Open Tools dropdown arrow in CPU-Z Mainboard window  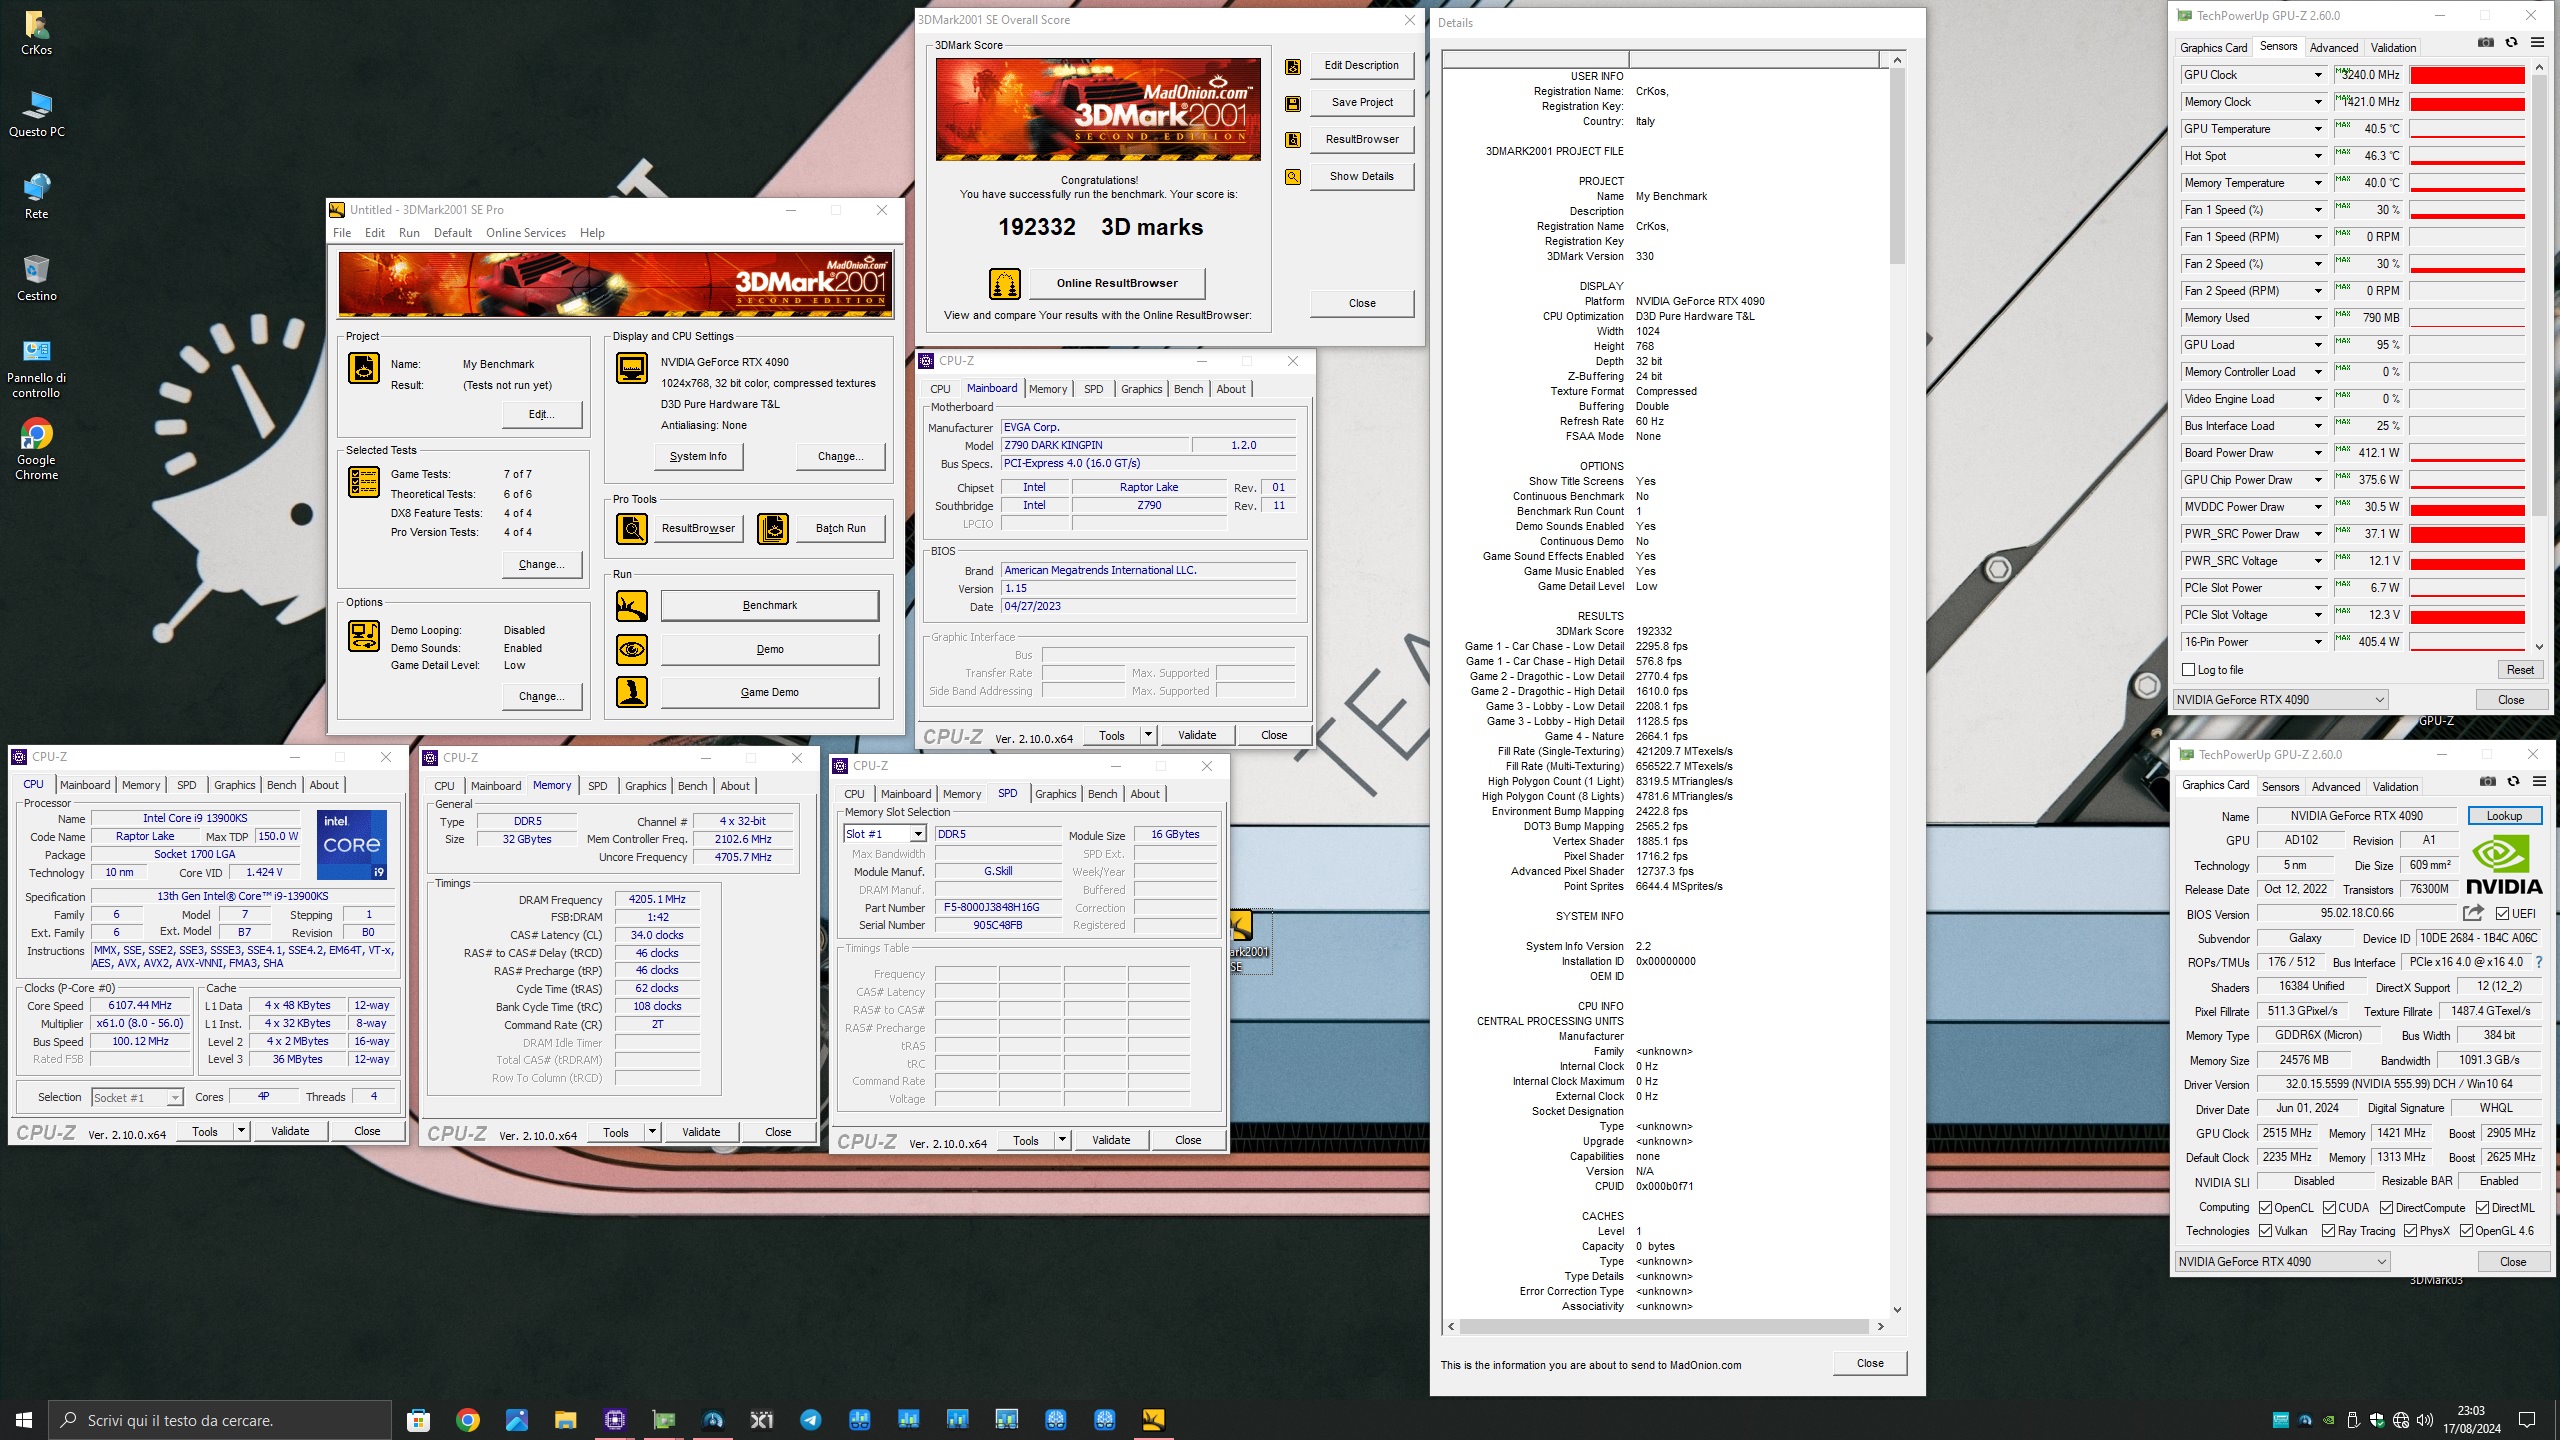1149,735
